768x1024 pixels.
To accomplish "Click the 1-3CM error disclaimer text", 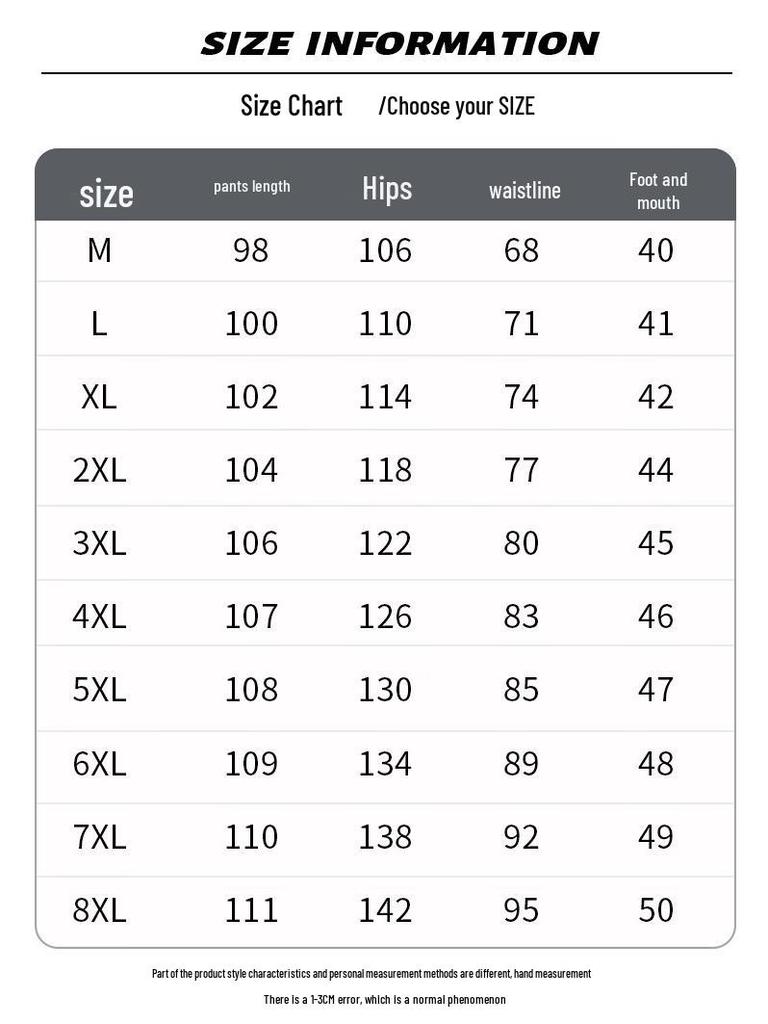I will [x=385, y=999].
